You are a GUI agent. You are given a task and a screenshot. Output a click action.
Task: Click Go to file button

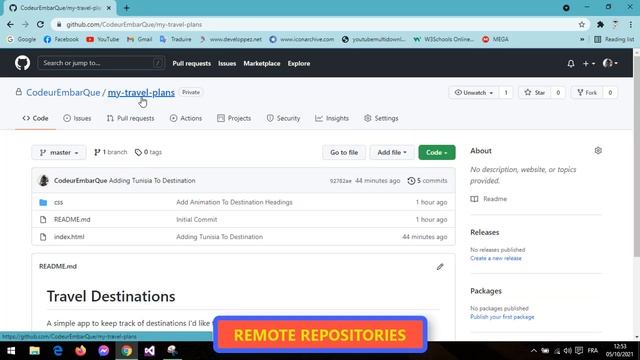(x=344, y=153)
